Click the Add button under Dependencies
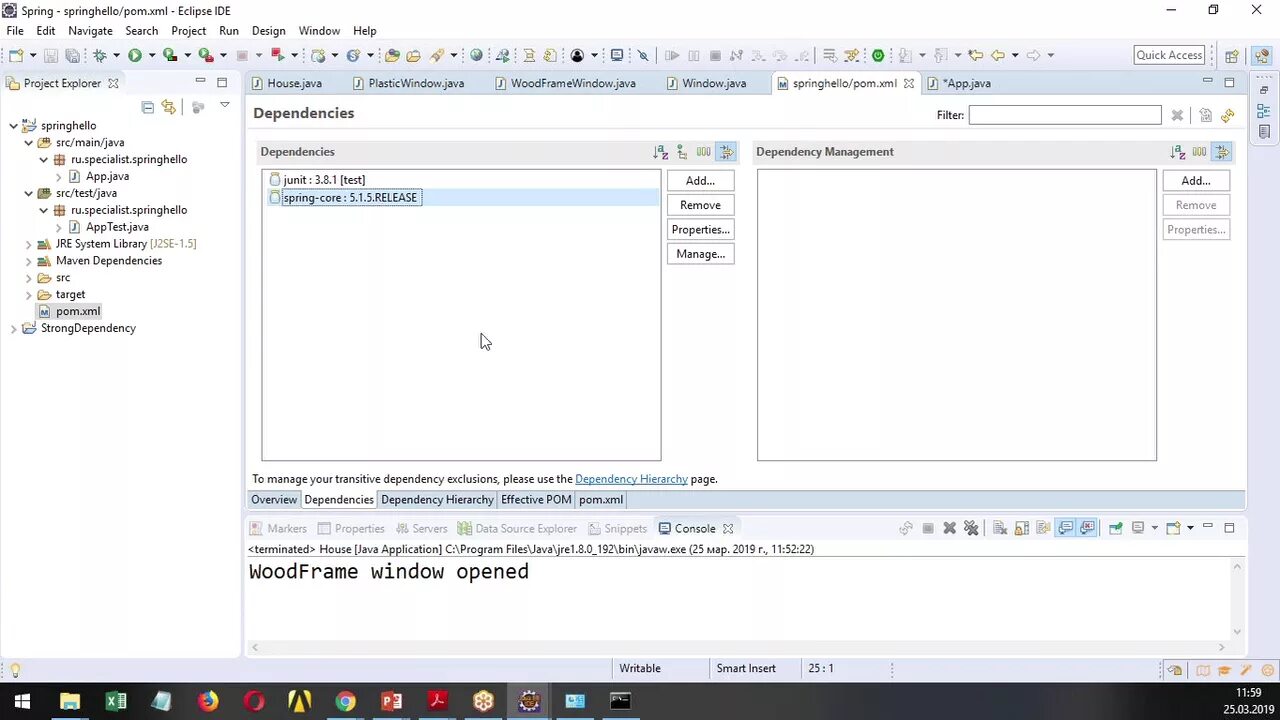Screen dimensions: 1280x720 tap(700, 180)
